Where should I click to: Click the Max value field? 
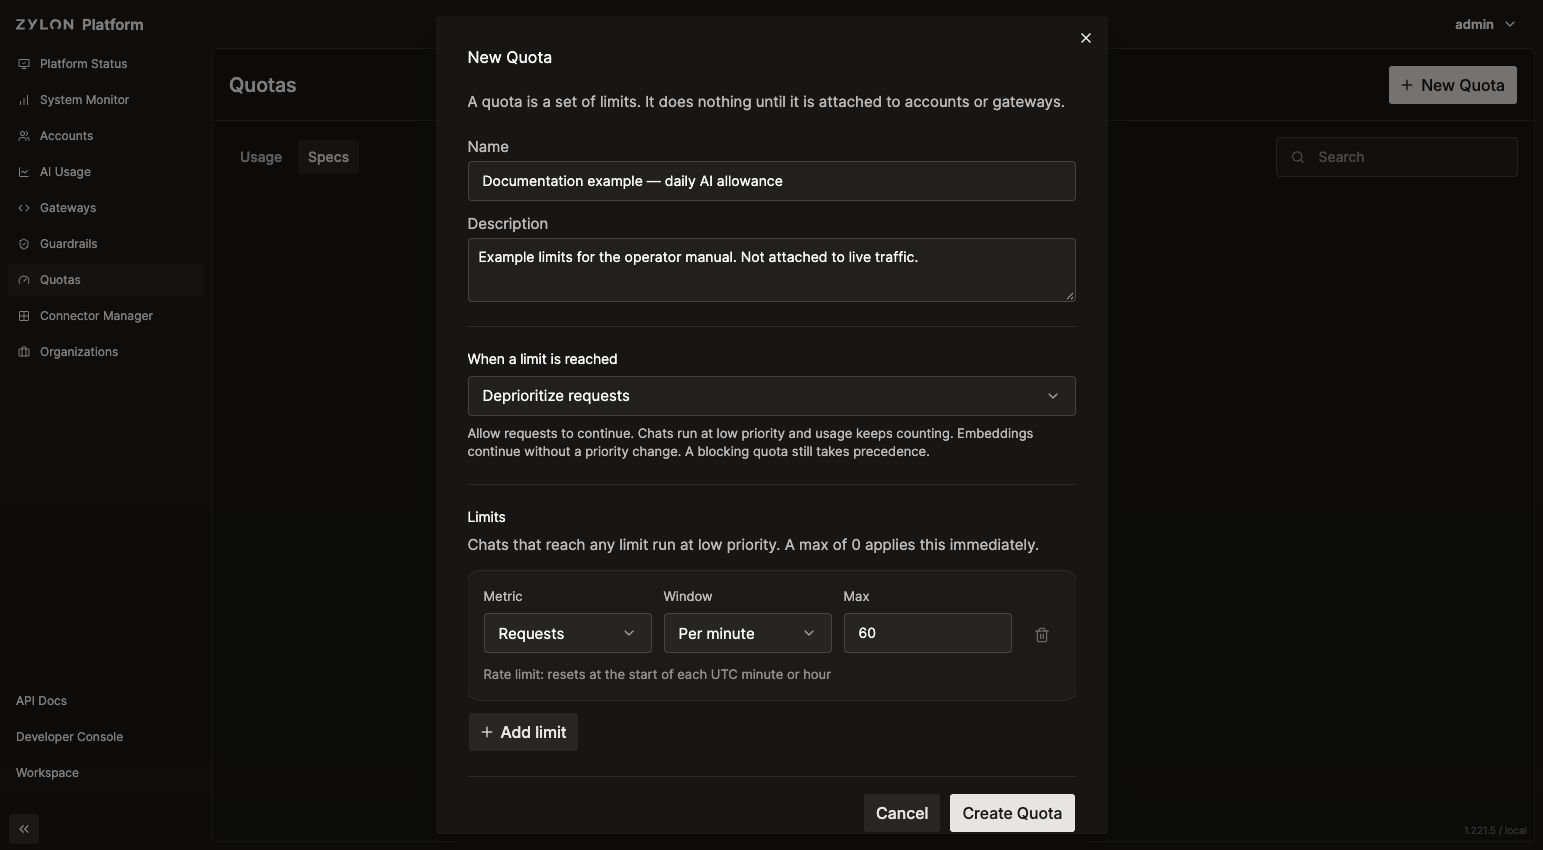pos(927,634)
